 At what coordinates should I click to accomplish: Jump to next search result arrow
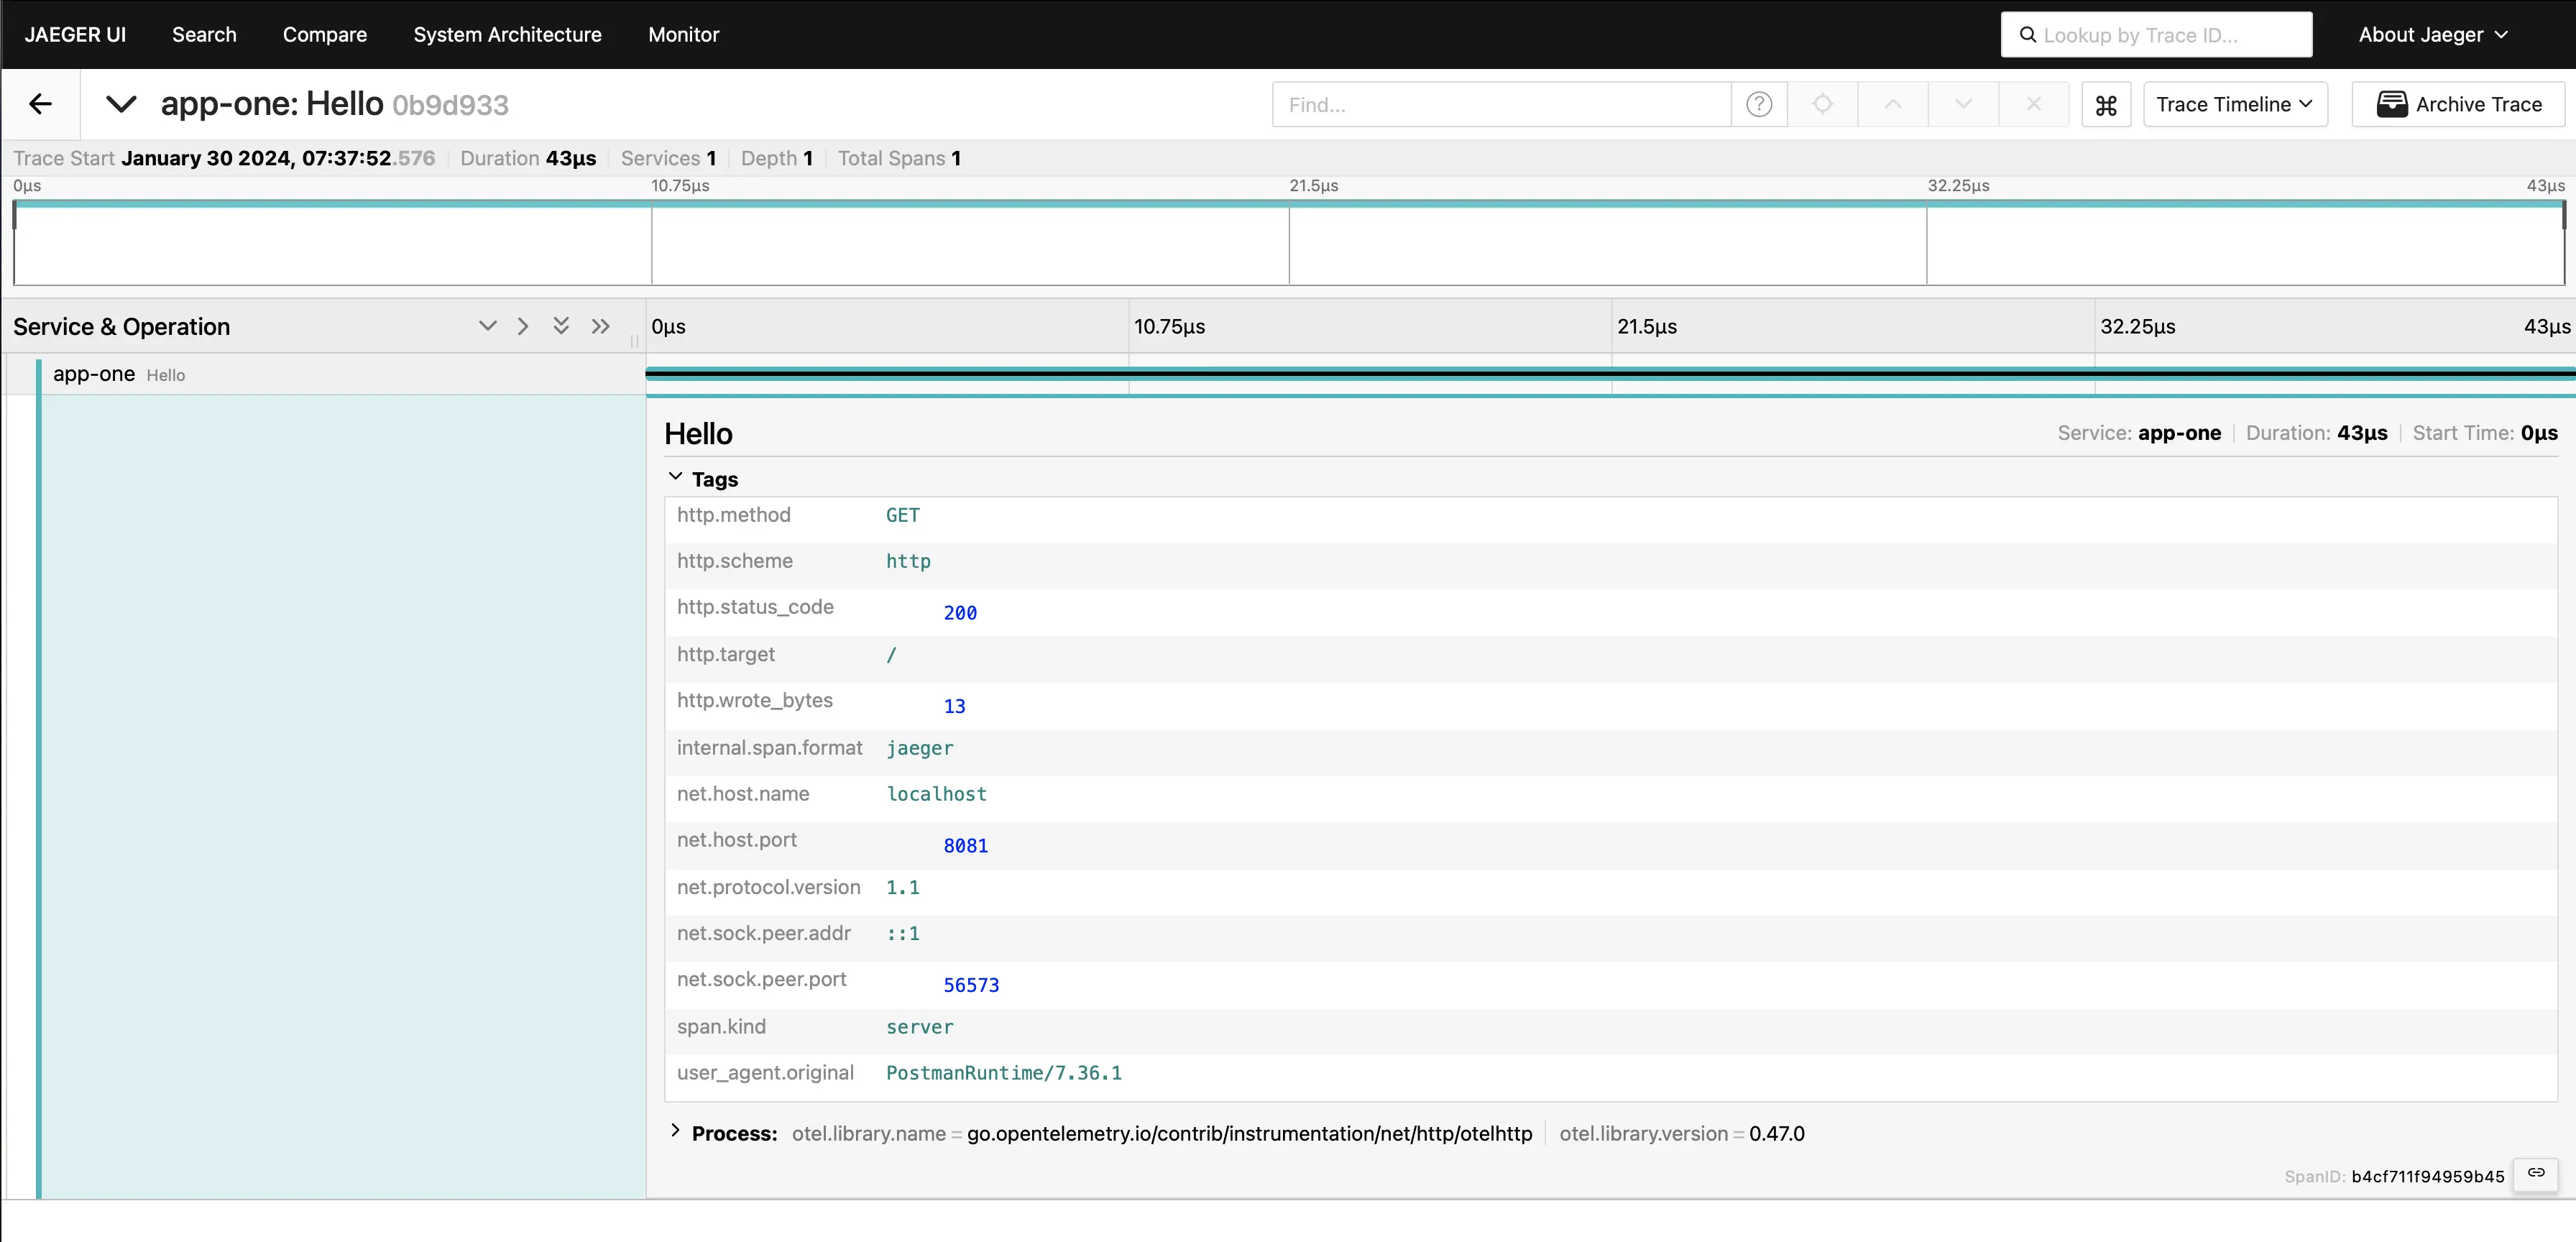[1963, 104]
